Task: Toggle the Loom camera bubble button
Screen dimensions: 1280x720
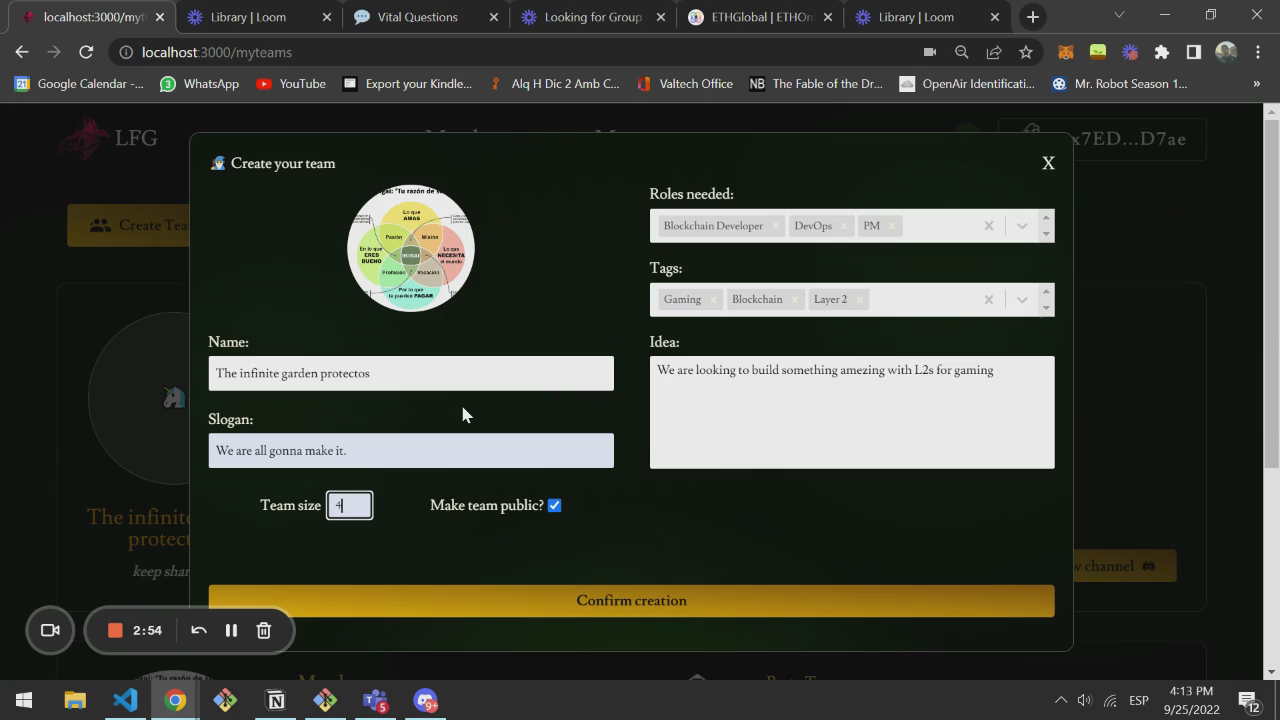Action: (50, 630)
